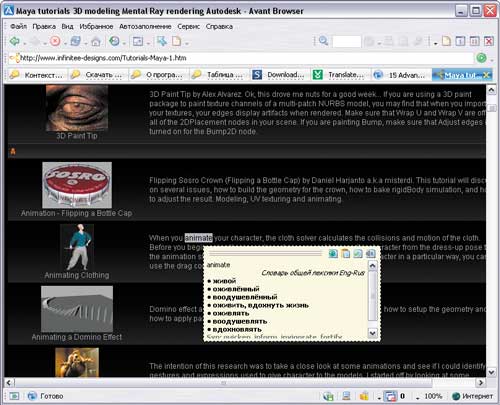Image resolution: width=500 pixels, height=405 pixels.
Task: Open the Animating a Domino Effect link
Action: [77, 337]
